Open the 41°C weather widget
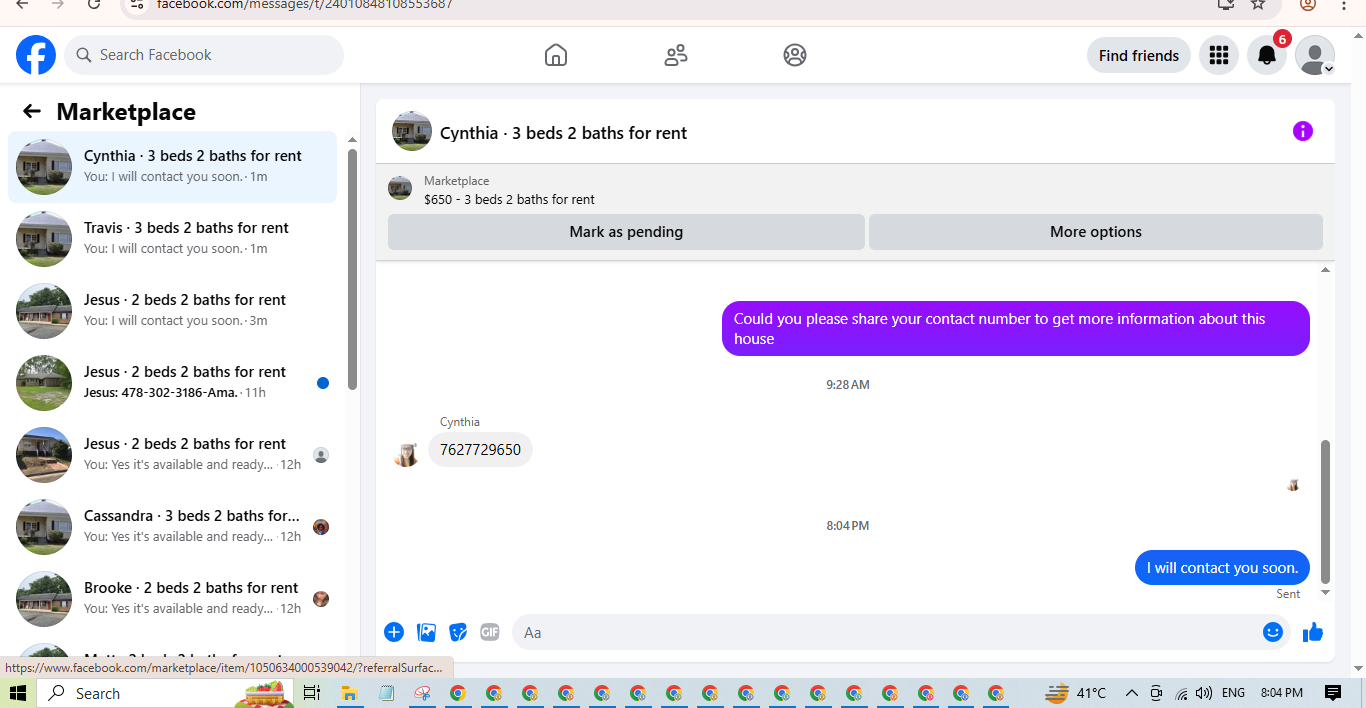The image size is (1366, 708). pyautogui.click(x=1076, y=693)
